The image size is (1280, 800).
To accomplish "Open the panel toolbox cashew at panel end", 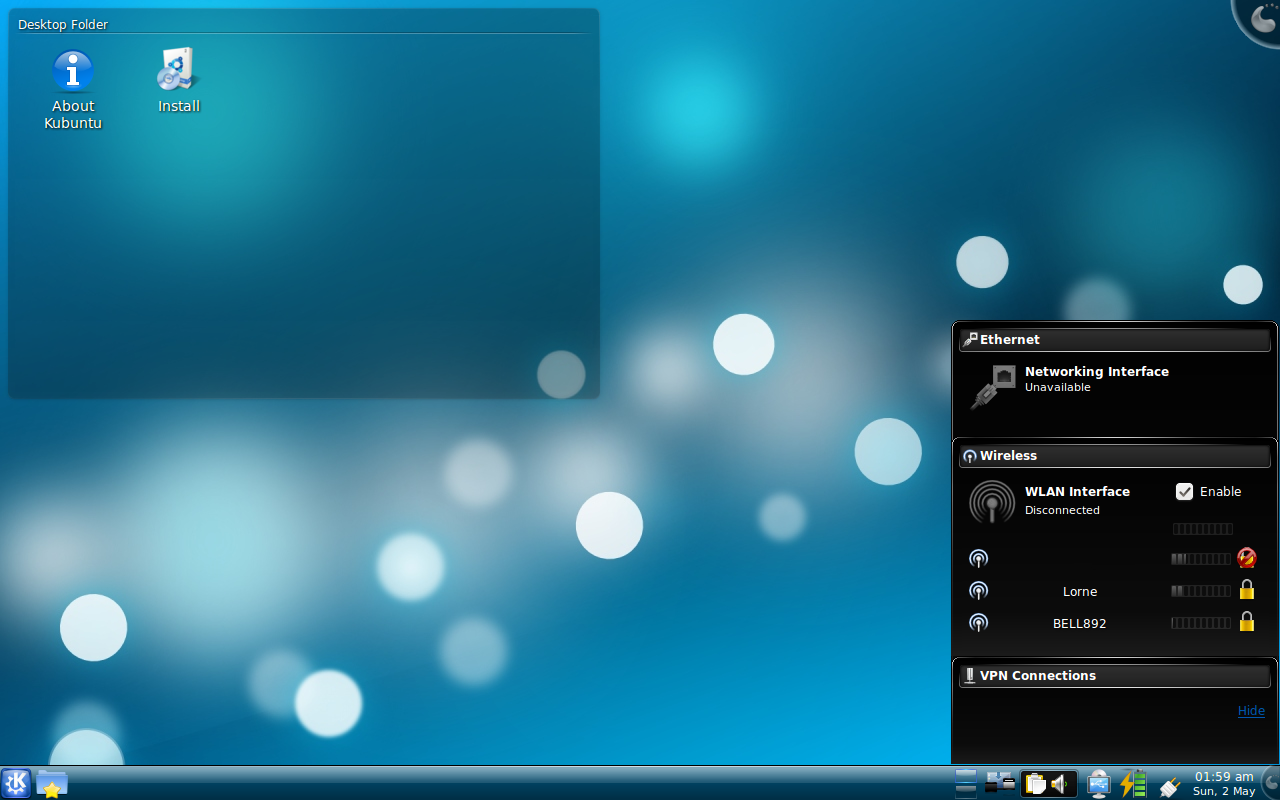I will (1271, 783).
